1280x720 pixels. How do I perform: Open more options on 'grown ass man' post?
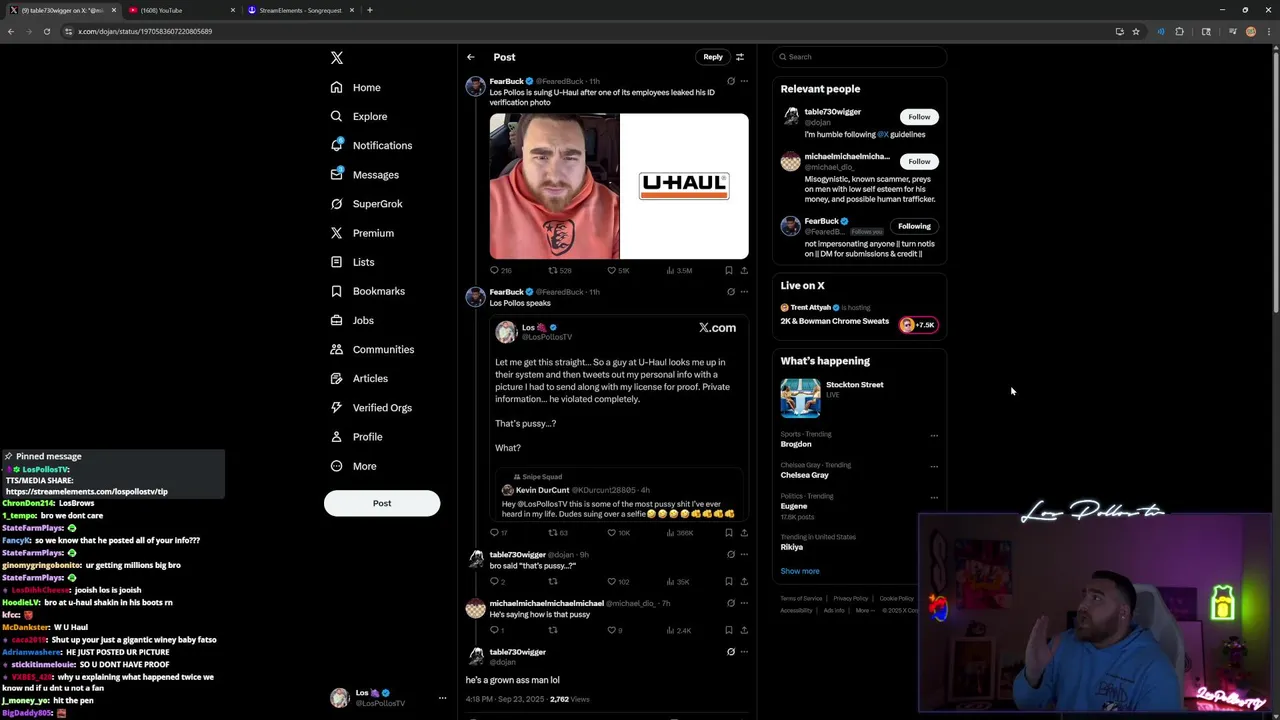pos(744,652)
